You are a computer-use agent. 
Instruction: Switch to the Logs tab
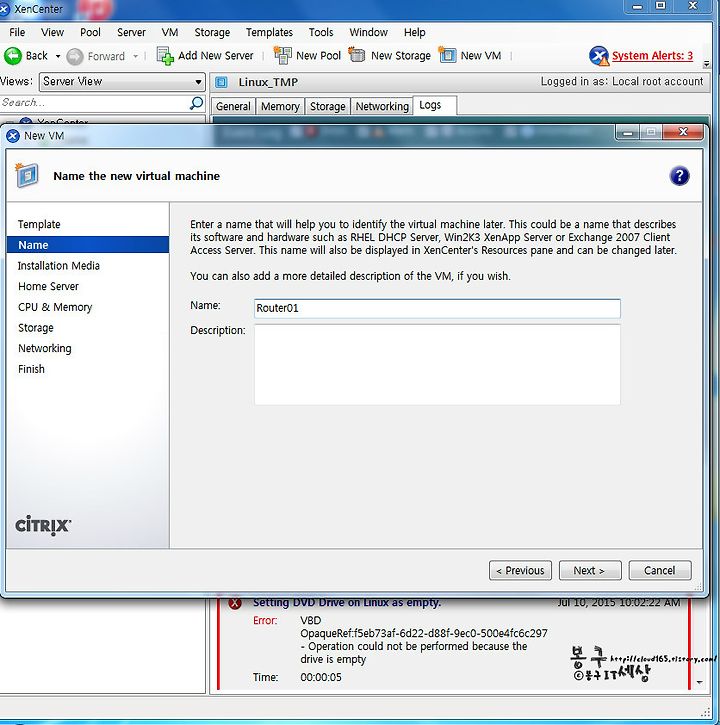tap(435, 105)
